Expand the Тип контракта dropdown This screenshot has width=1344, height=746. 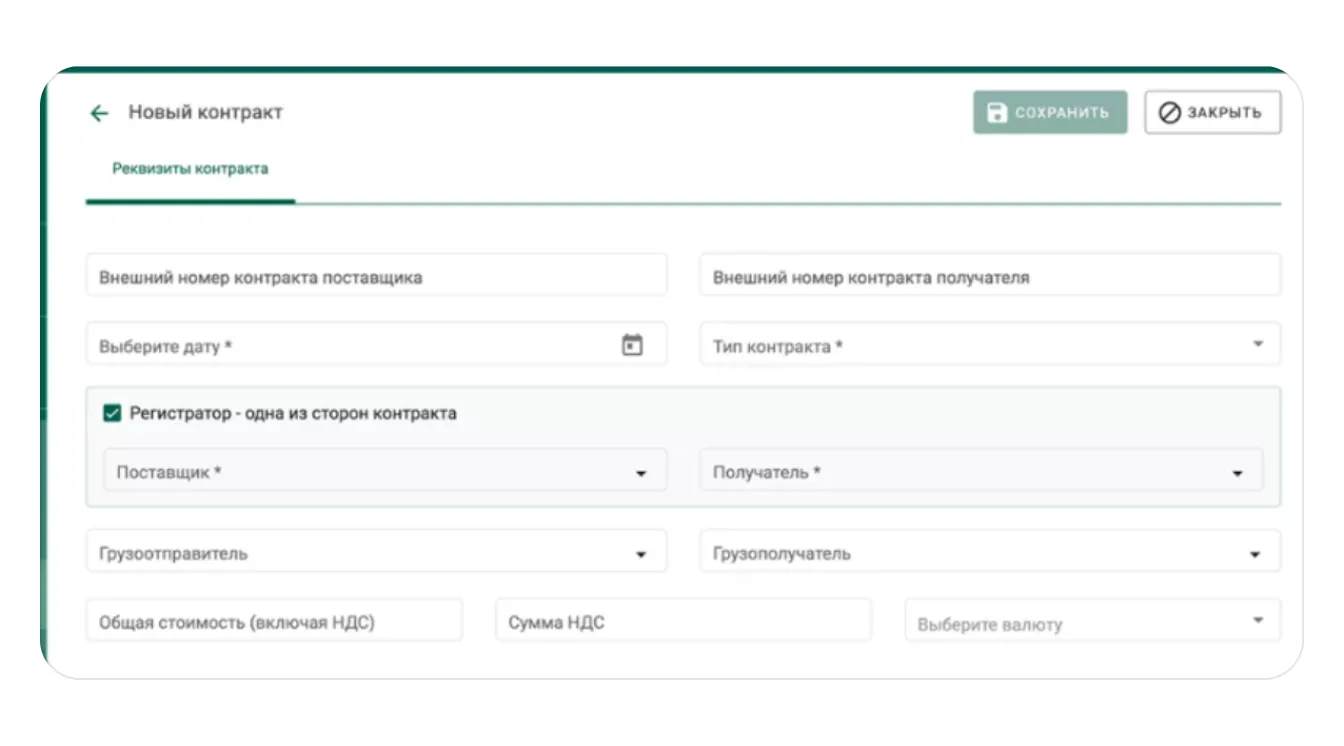click(1257, 344)
